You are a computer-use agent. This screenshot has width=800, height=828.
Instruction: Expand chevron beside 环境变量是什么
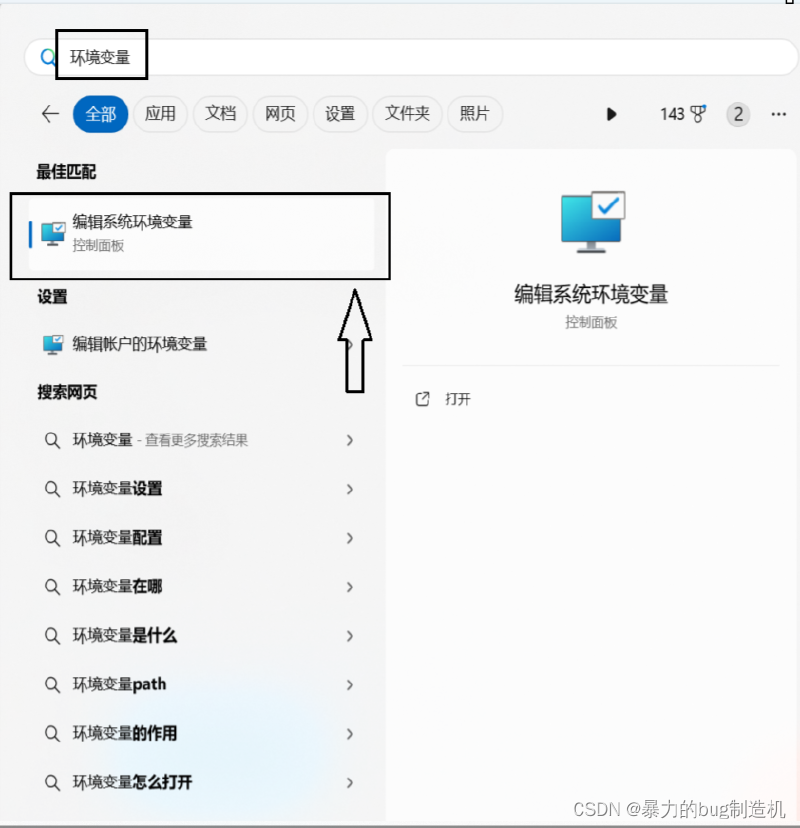coord(350,636)
